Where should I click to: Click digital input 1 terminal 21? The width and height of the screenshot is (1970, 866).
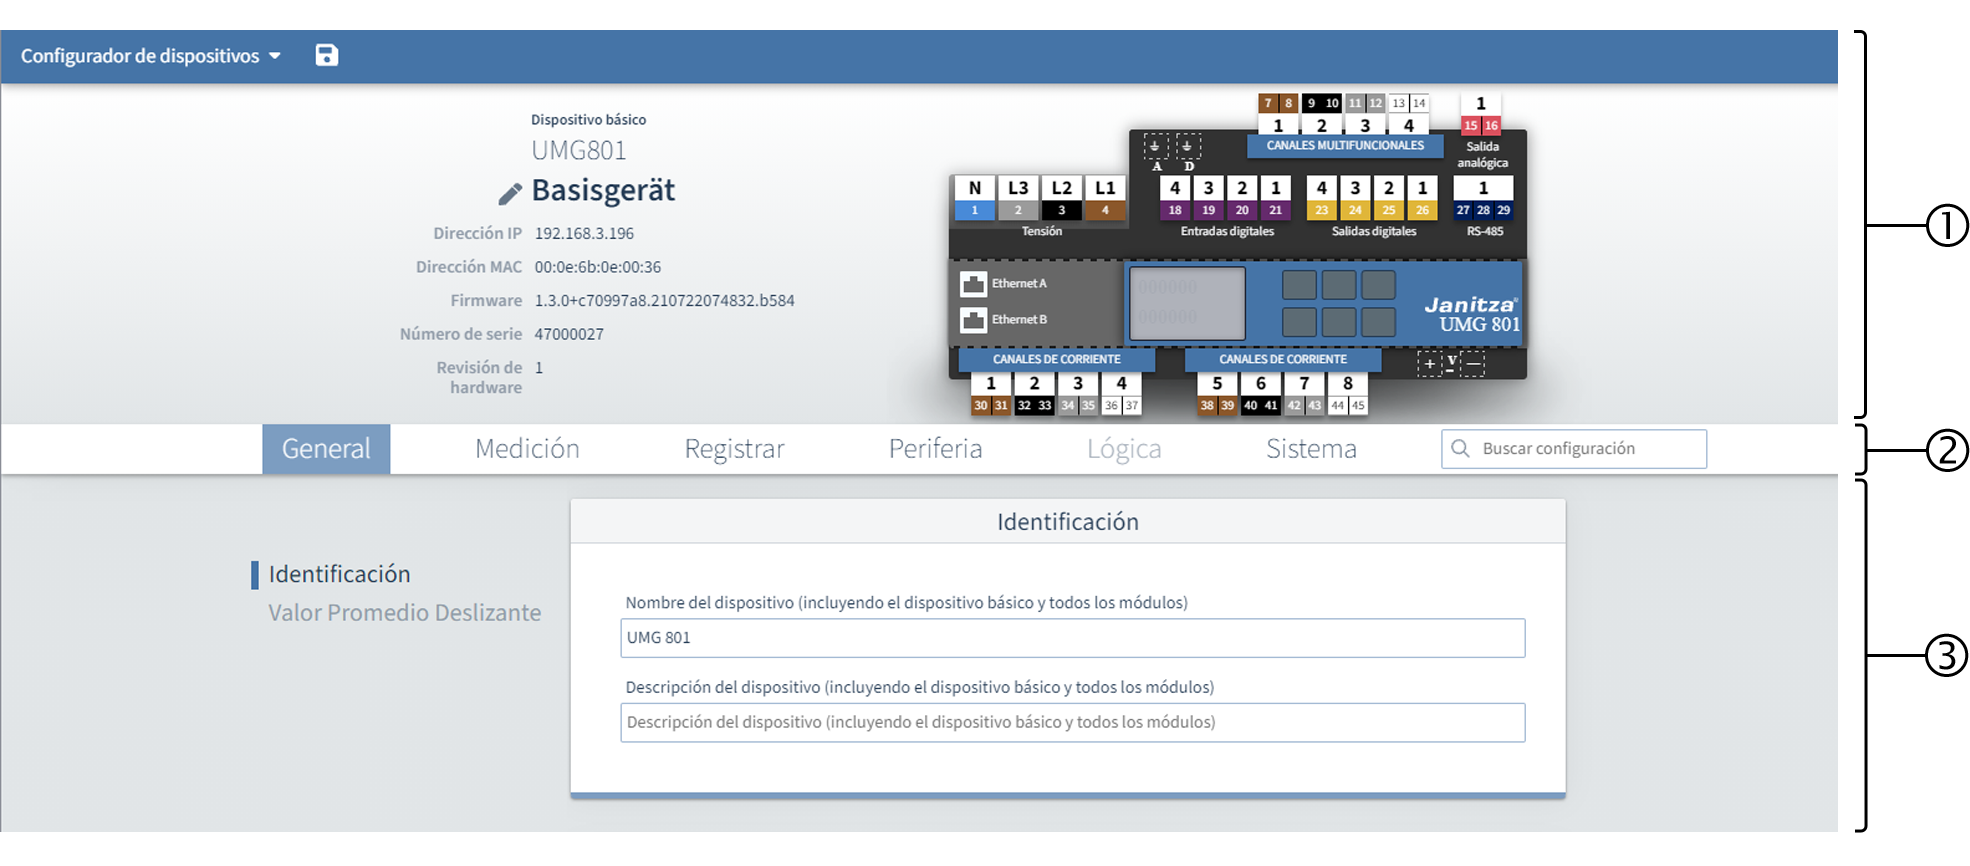(x=1275, y=197)
